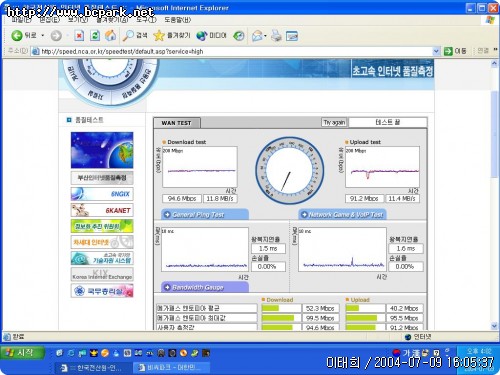Viewport: 500px width, 375px height.
Task: Click the Back (뒤로) arrow button
Action: click(23, 35)
